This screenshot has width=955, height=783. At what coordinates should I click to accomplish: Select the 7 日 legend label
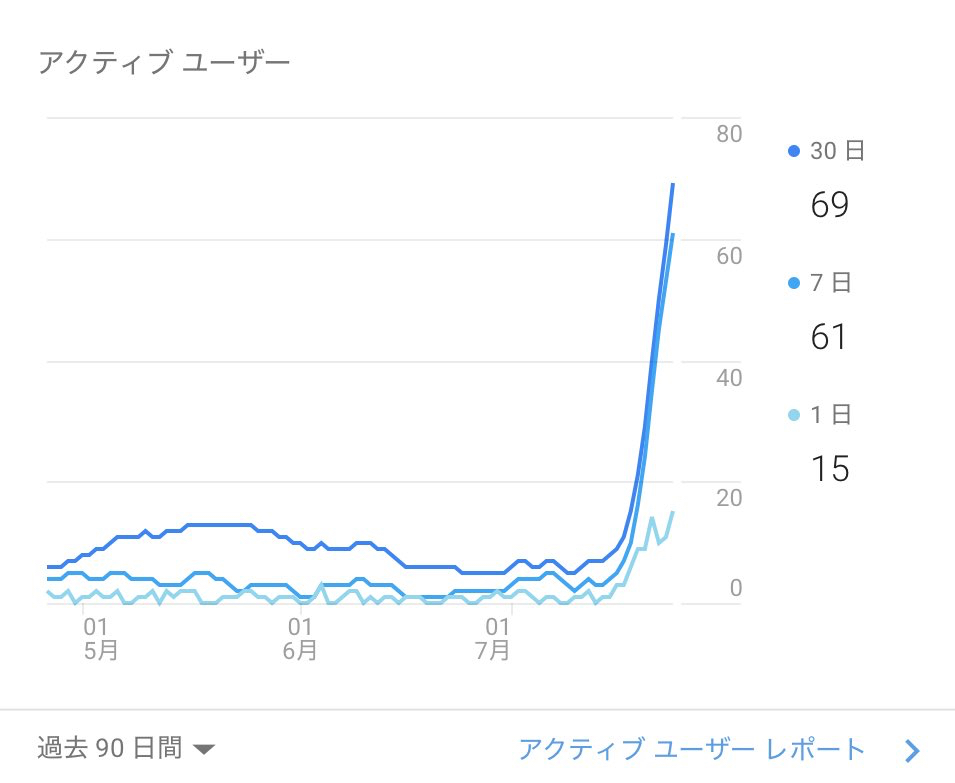point(830,283)
